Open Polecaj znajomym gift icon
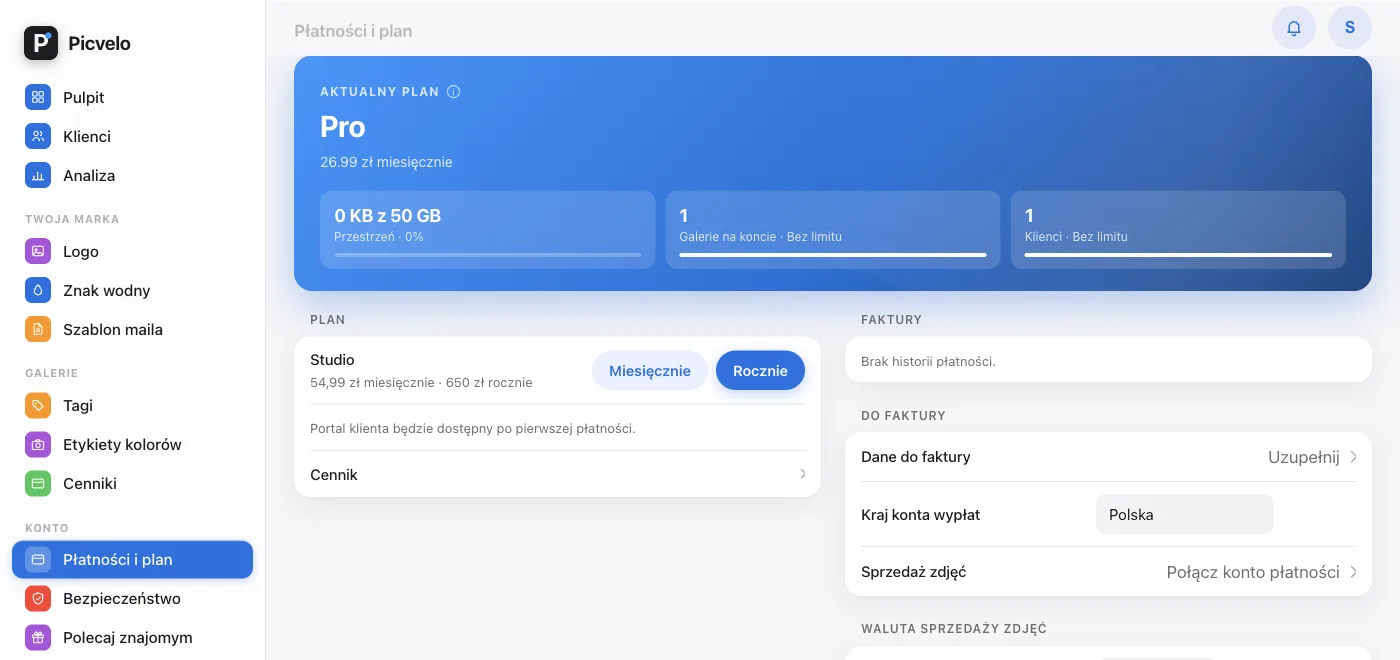This screenshot has width=1400, height=660. tap(38, 638)
